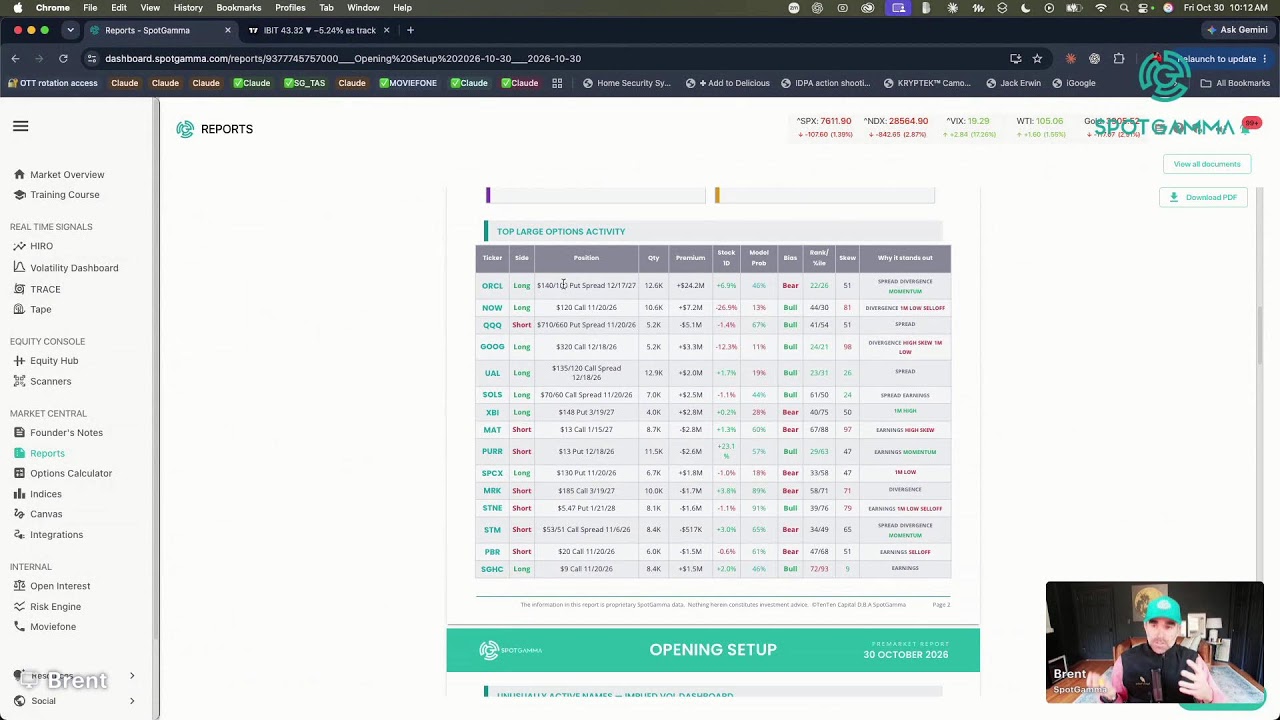Switch to the IBIT 43.32 browser tab

click(x=319, y=30)
